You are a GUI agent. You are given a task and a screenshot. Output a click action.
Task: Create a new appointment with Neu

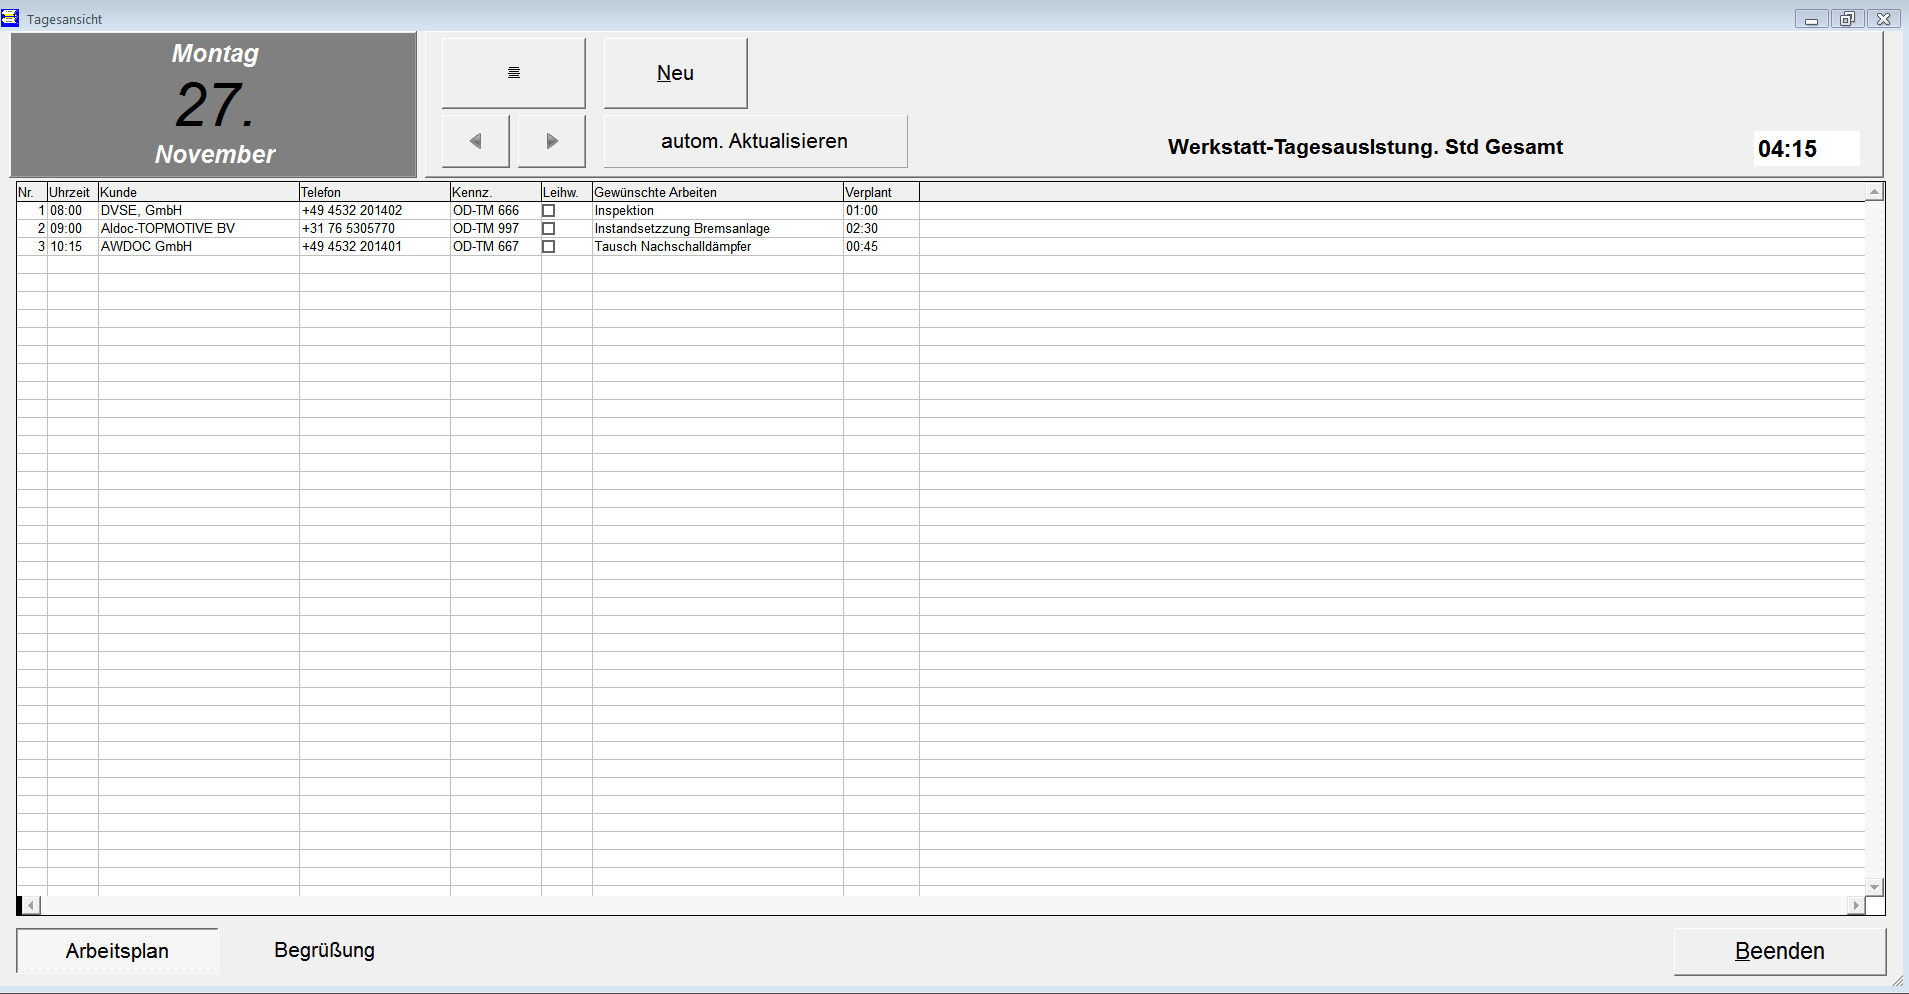click(x=675, y=73)
